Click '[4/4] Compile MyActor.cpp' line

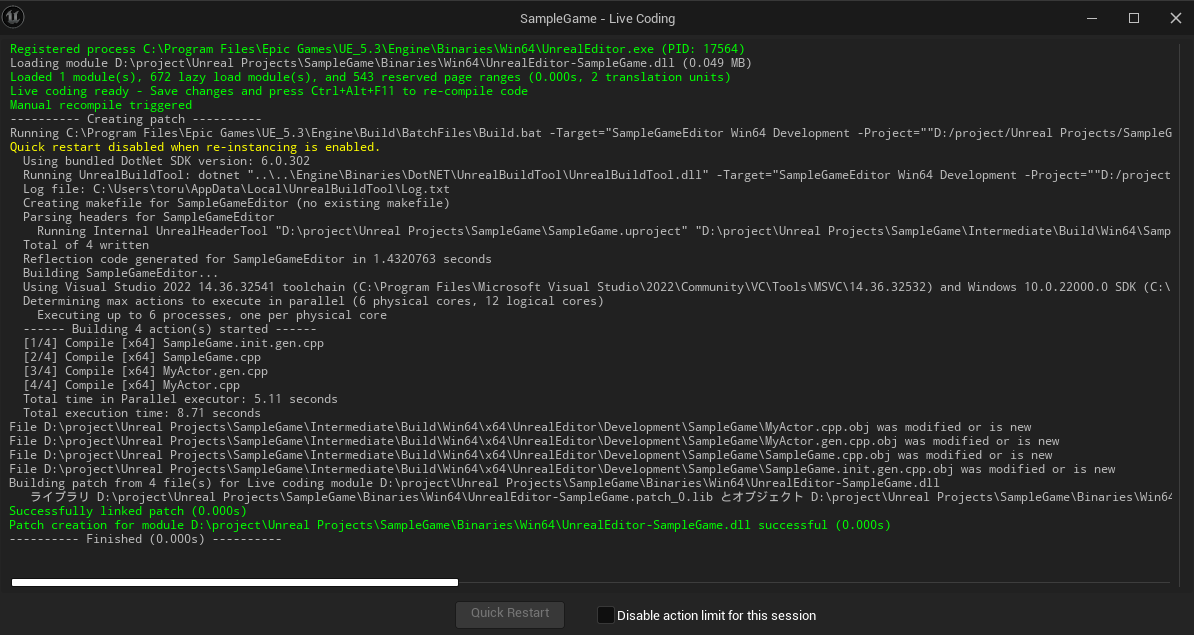(x=131, y=385)
